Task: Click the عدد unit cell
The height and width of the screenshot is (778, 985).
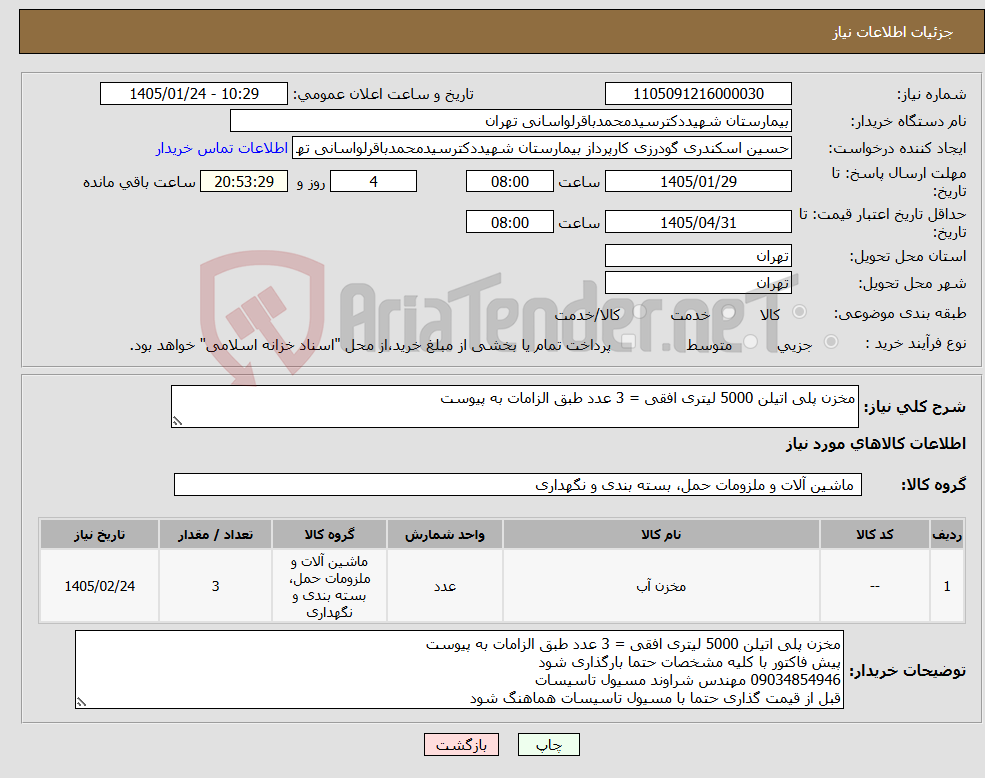Action: [x=445, y=586]
